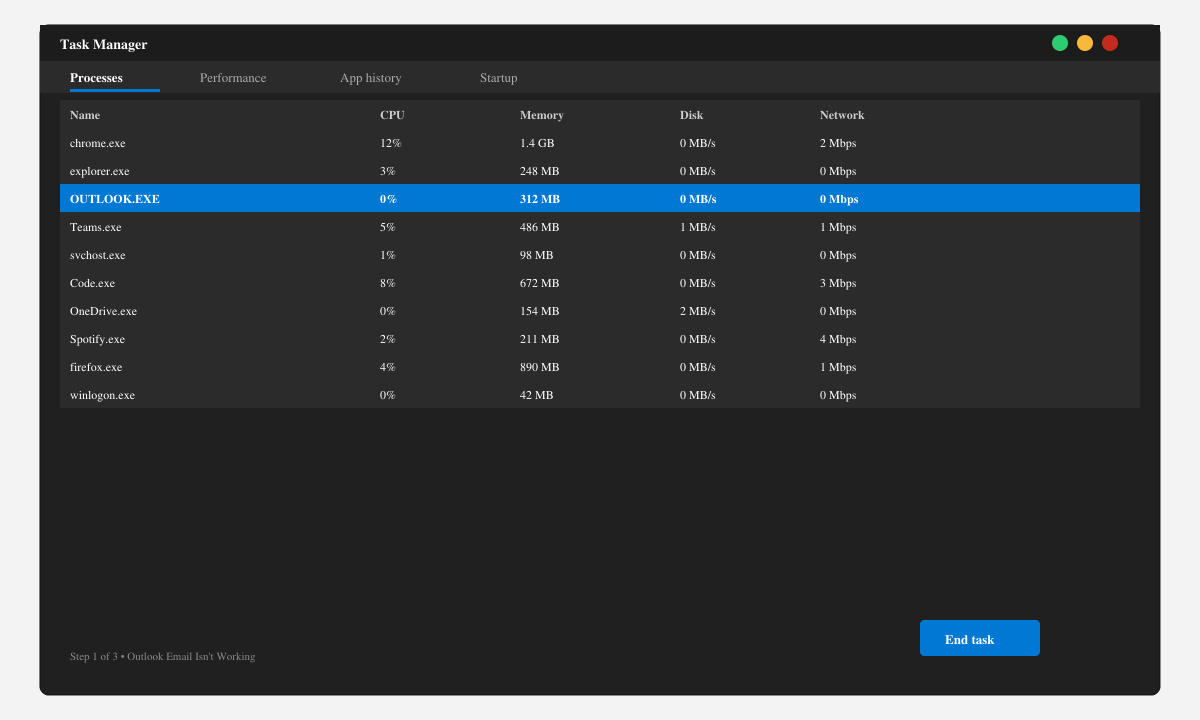
Task: Click the 42 MB memory cell
Action: tap(536, 395)
